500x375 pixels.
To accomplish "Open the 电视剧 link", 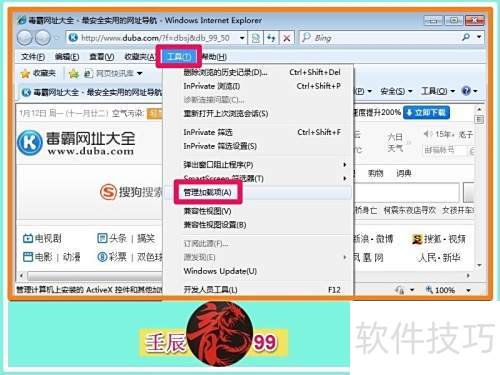I will click(x=48, y=238).
